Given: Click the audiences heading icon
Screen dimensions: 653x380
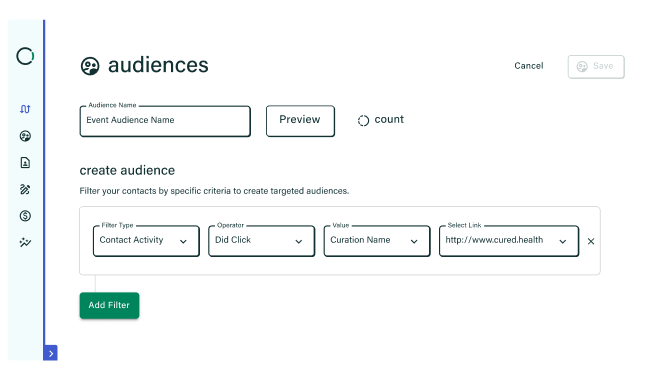Looking at the screenshot, I should pyautogui.click(x=90, y=66).
